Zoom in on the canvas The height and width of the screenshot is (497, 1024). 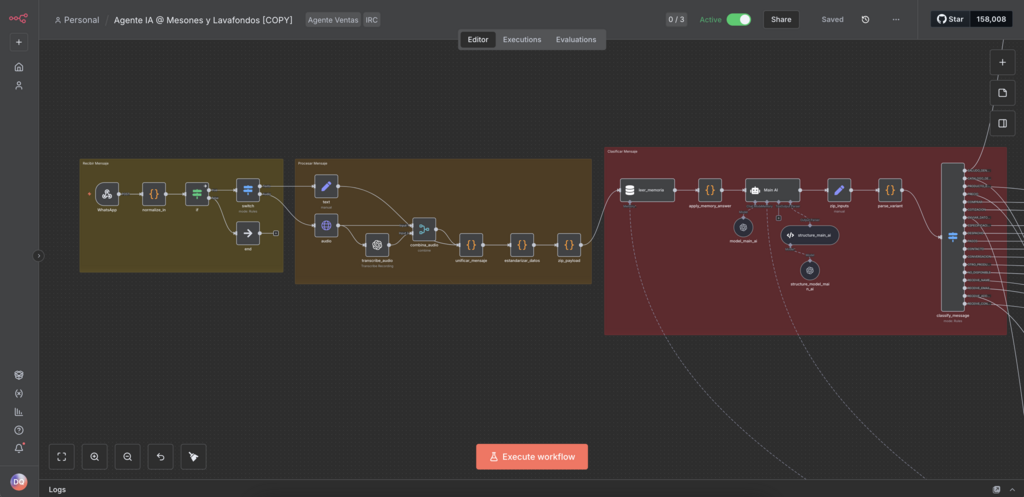[x=95, y=457]
